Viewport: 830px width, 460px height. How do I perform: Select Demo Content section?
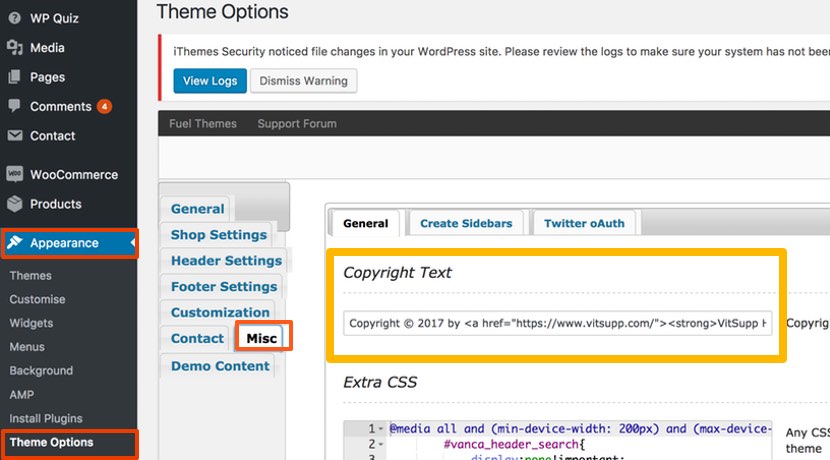pyautogui.click(x=220, y=366)
